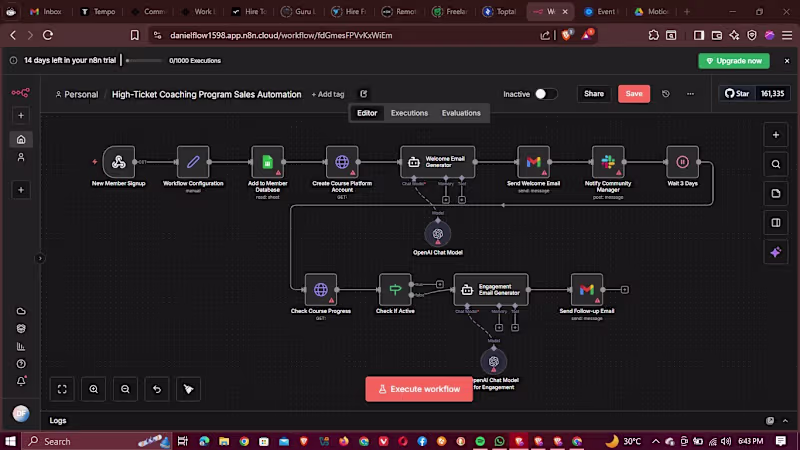The height and width of the screenshot is (450, 800).
Task: Open the New Member Signup webhook node
Action: point(118,162)
